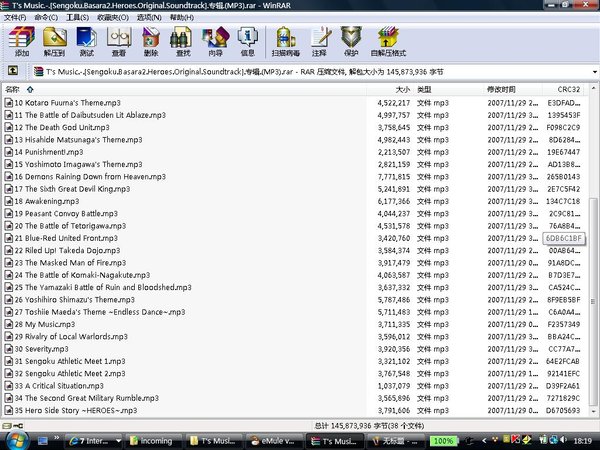The image size is (600, 450).
Task: Sort by the Type (类型) column header
Action: tap(448, 90)
